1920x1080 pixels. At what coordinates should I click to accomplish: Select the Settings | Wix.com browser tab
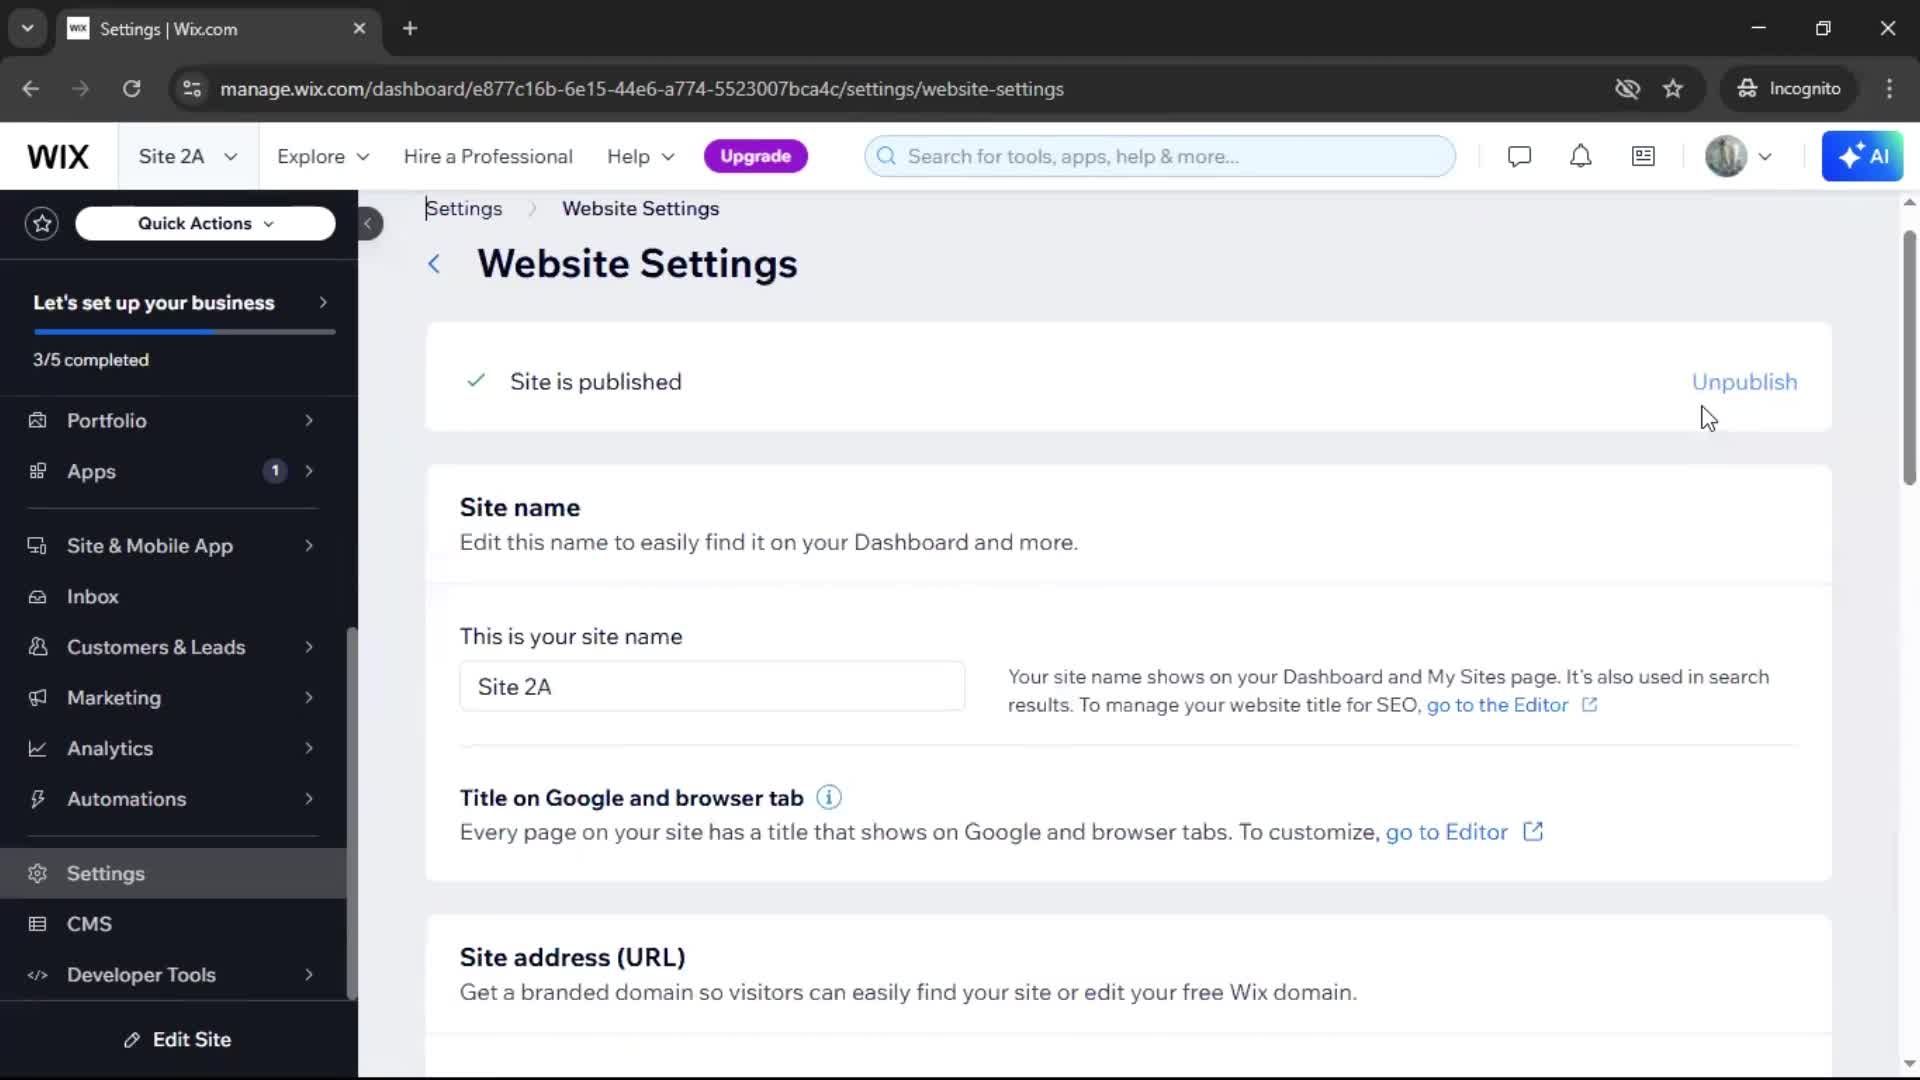[218, 29]
